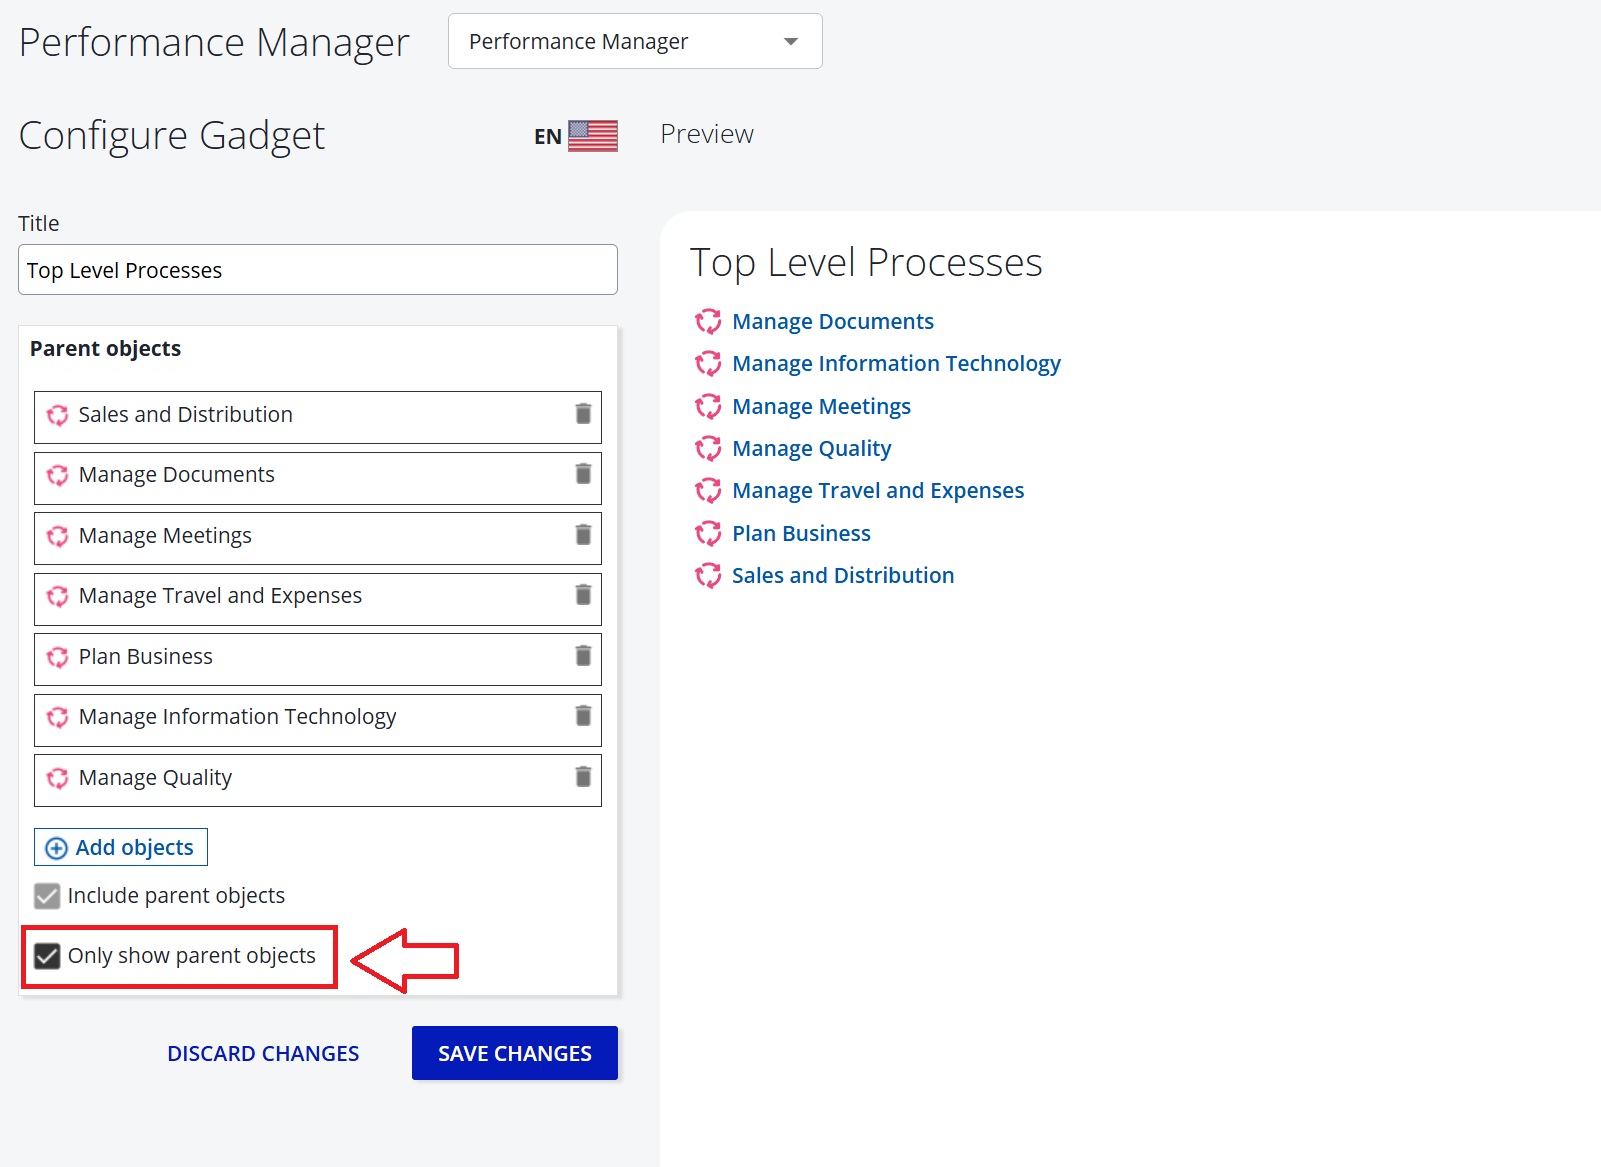This screenshot has height=1167, width=1601.
Task: Click trash icon for Manage Meetings
Action: (583, 535)
